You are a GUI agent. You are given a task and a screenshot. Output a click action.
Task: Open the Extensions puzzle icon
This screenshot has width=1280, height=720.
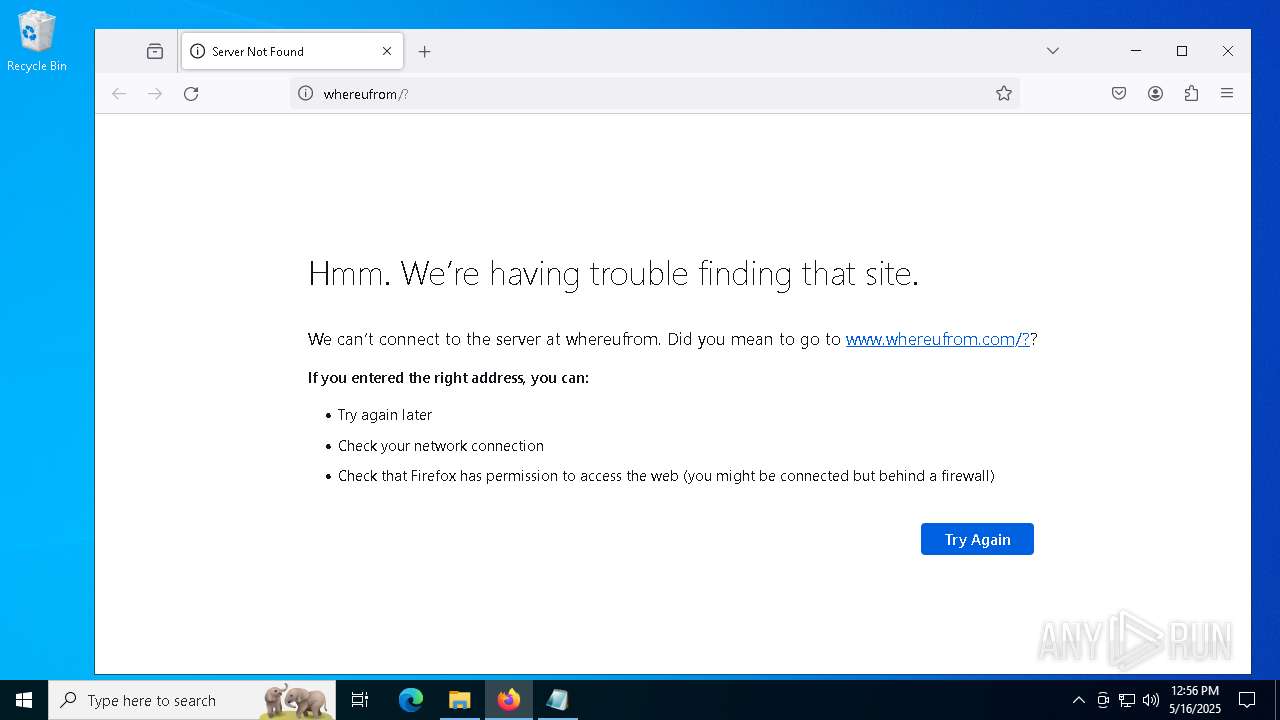pos(1191,93)
